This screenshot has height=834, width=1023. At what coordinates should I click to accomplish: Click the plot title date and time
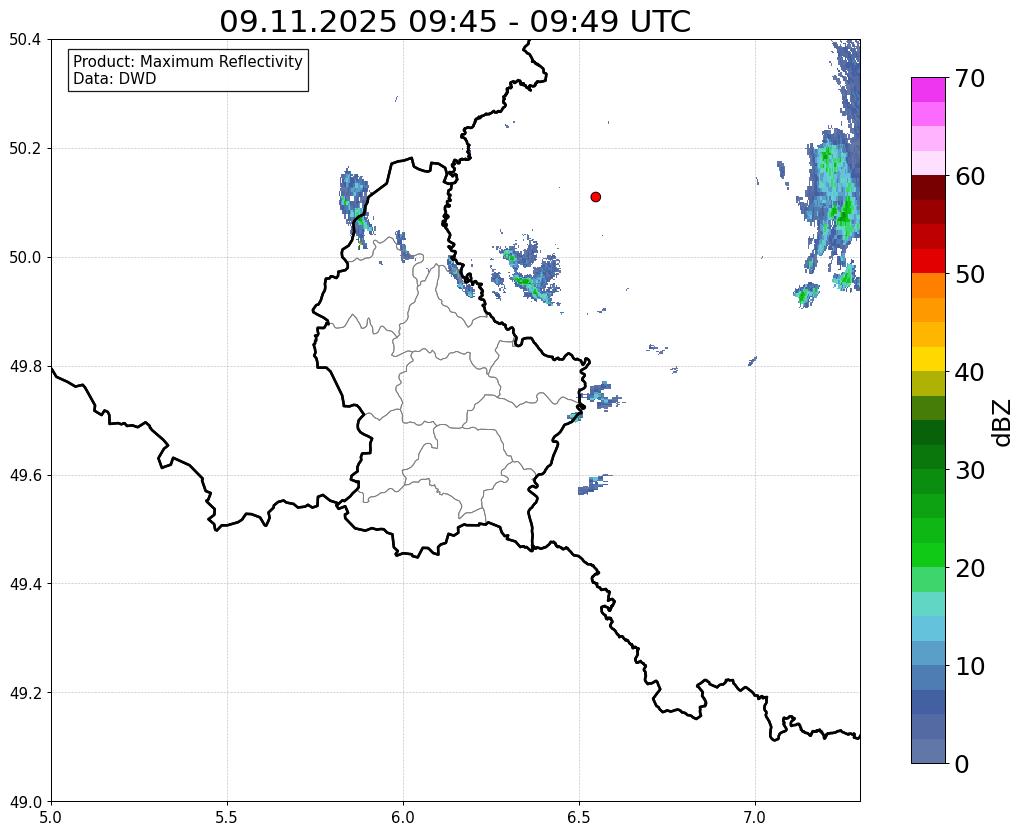[455, 21]
